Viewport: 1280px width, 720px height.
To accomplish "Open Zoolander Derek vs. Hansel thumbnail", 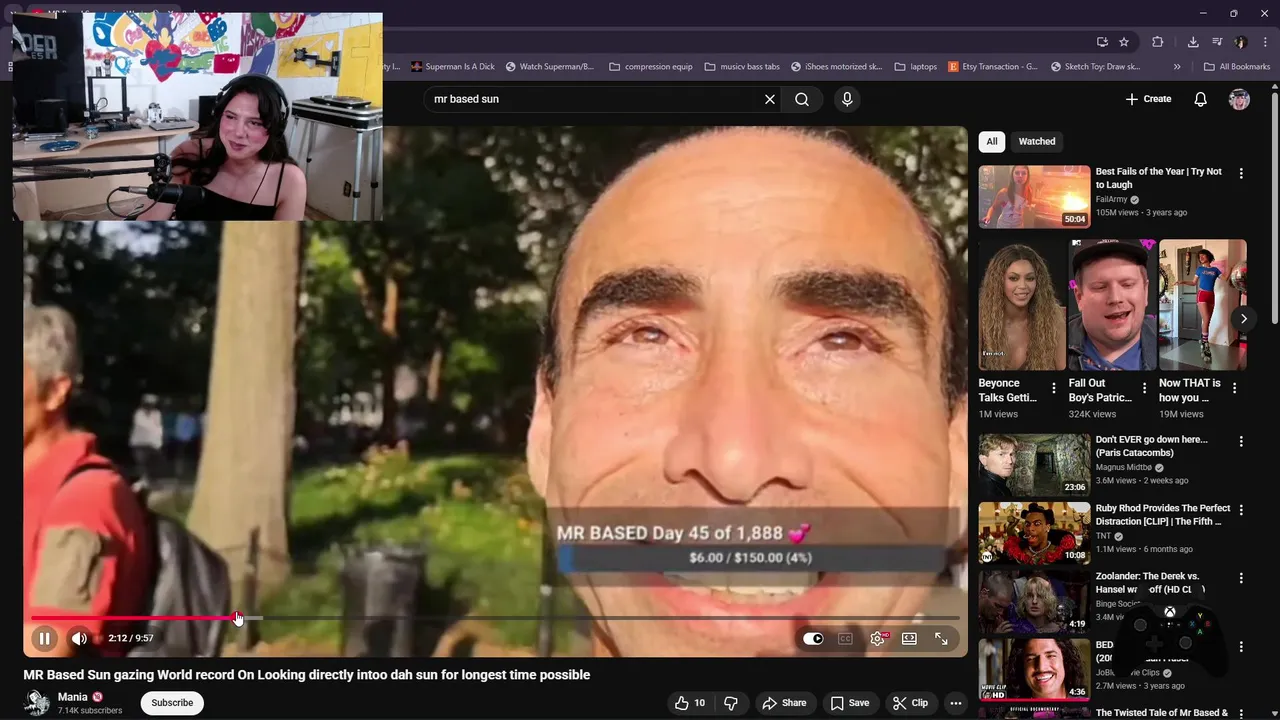I will point(1034,601).
